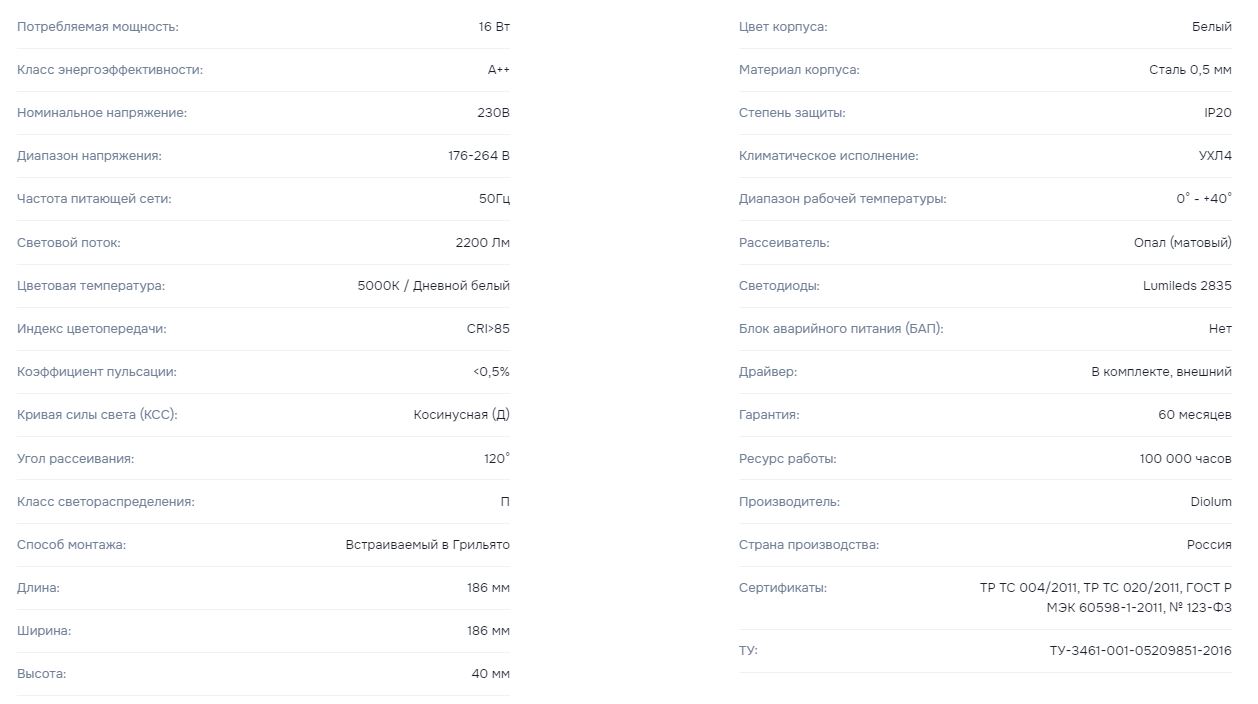Select the 'Косинусная (Д)' value
Viewport: 1258px width, 704px height.
click(x=461, y=415)
